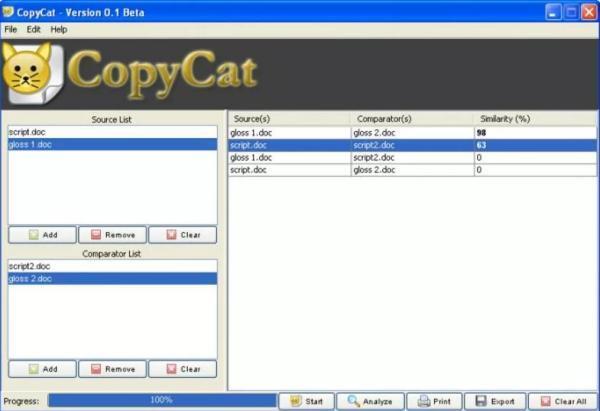600x411 pixels.
Task: Open the File menu
Action: [x=11, y=29]
